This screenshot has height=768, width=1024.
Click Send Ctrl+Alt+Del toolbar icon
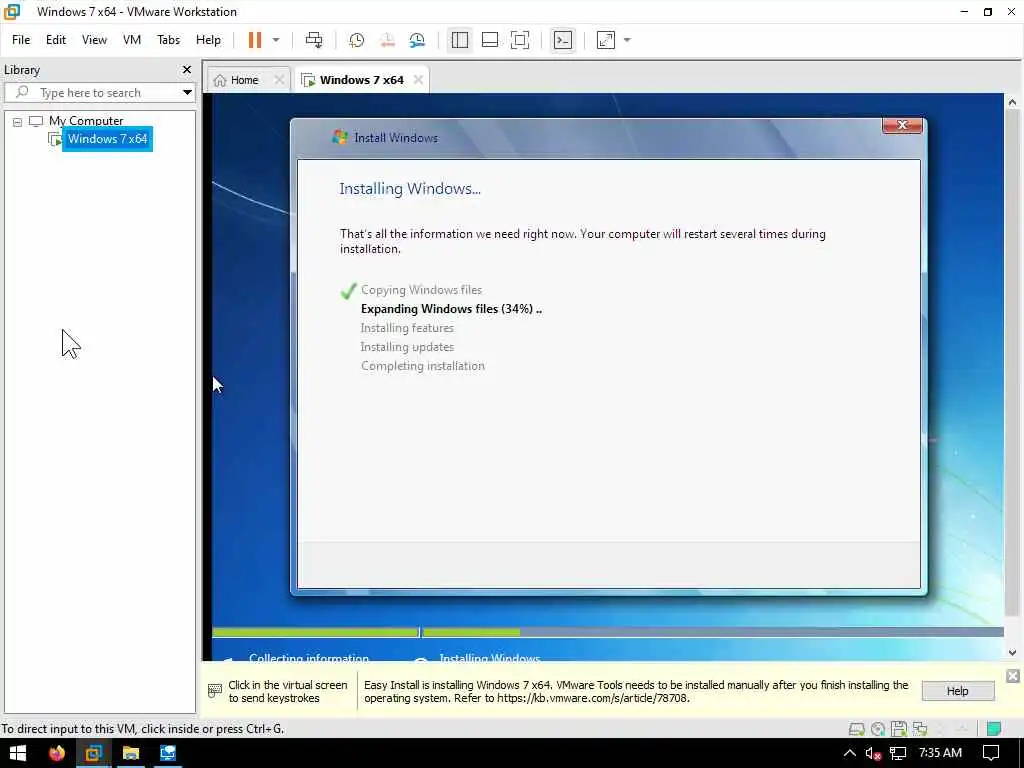click(314, 40)
